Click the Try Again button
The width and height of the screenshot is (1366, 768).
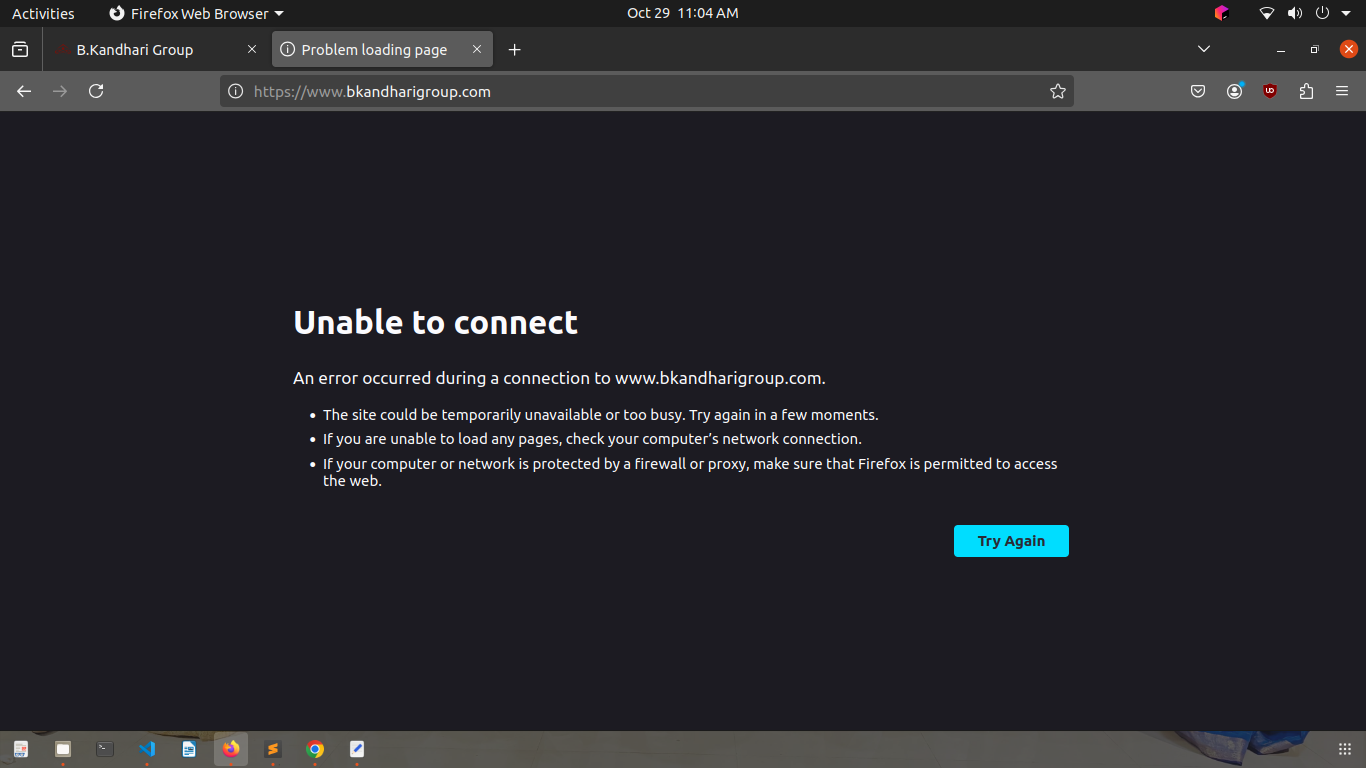[1011, 541]
